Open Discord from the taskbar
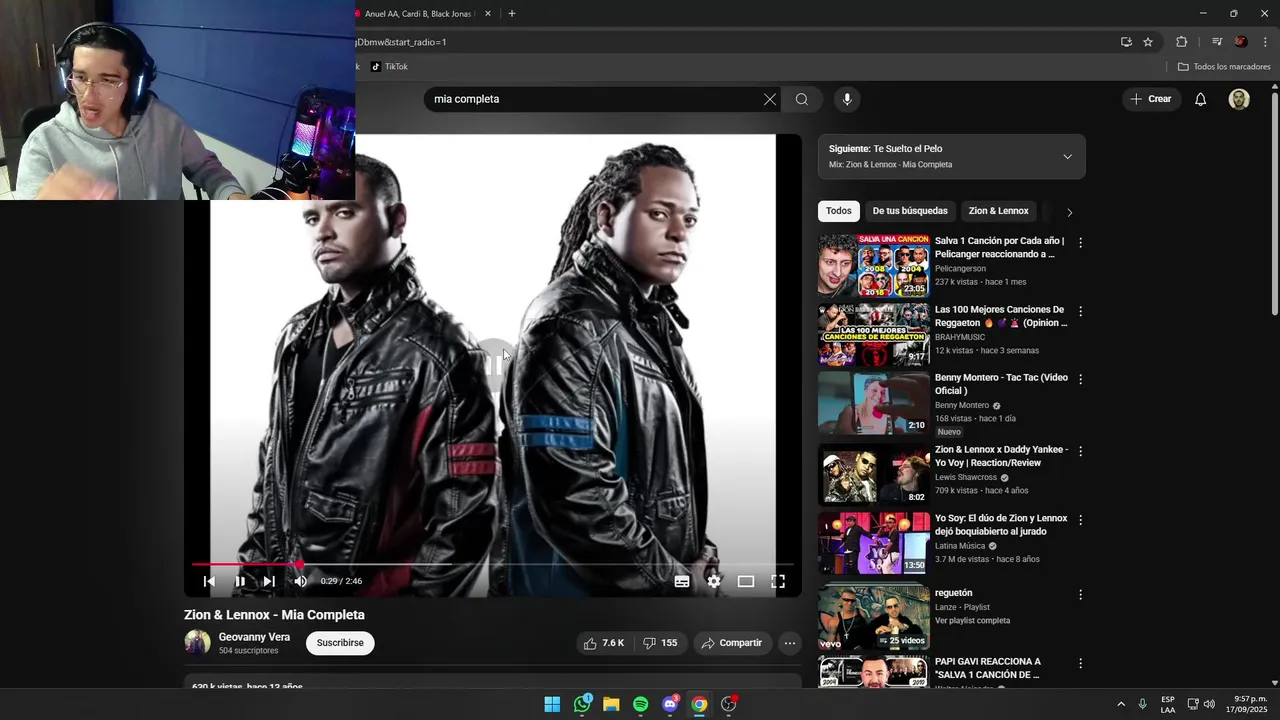The height and width of the screenshot is (720, 1280). [x=670, y=704]
